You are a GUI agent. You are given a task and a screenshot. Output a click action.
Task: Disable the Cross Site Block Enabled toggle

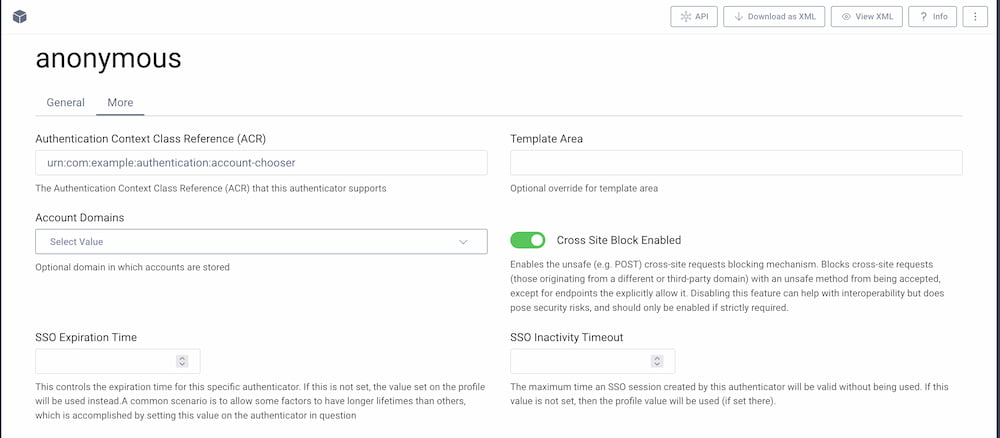(528, 240)
